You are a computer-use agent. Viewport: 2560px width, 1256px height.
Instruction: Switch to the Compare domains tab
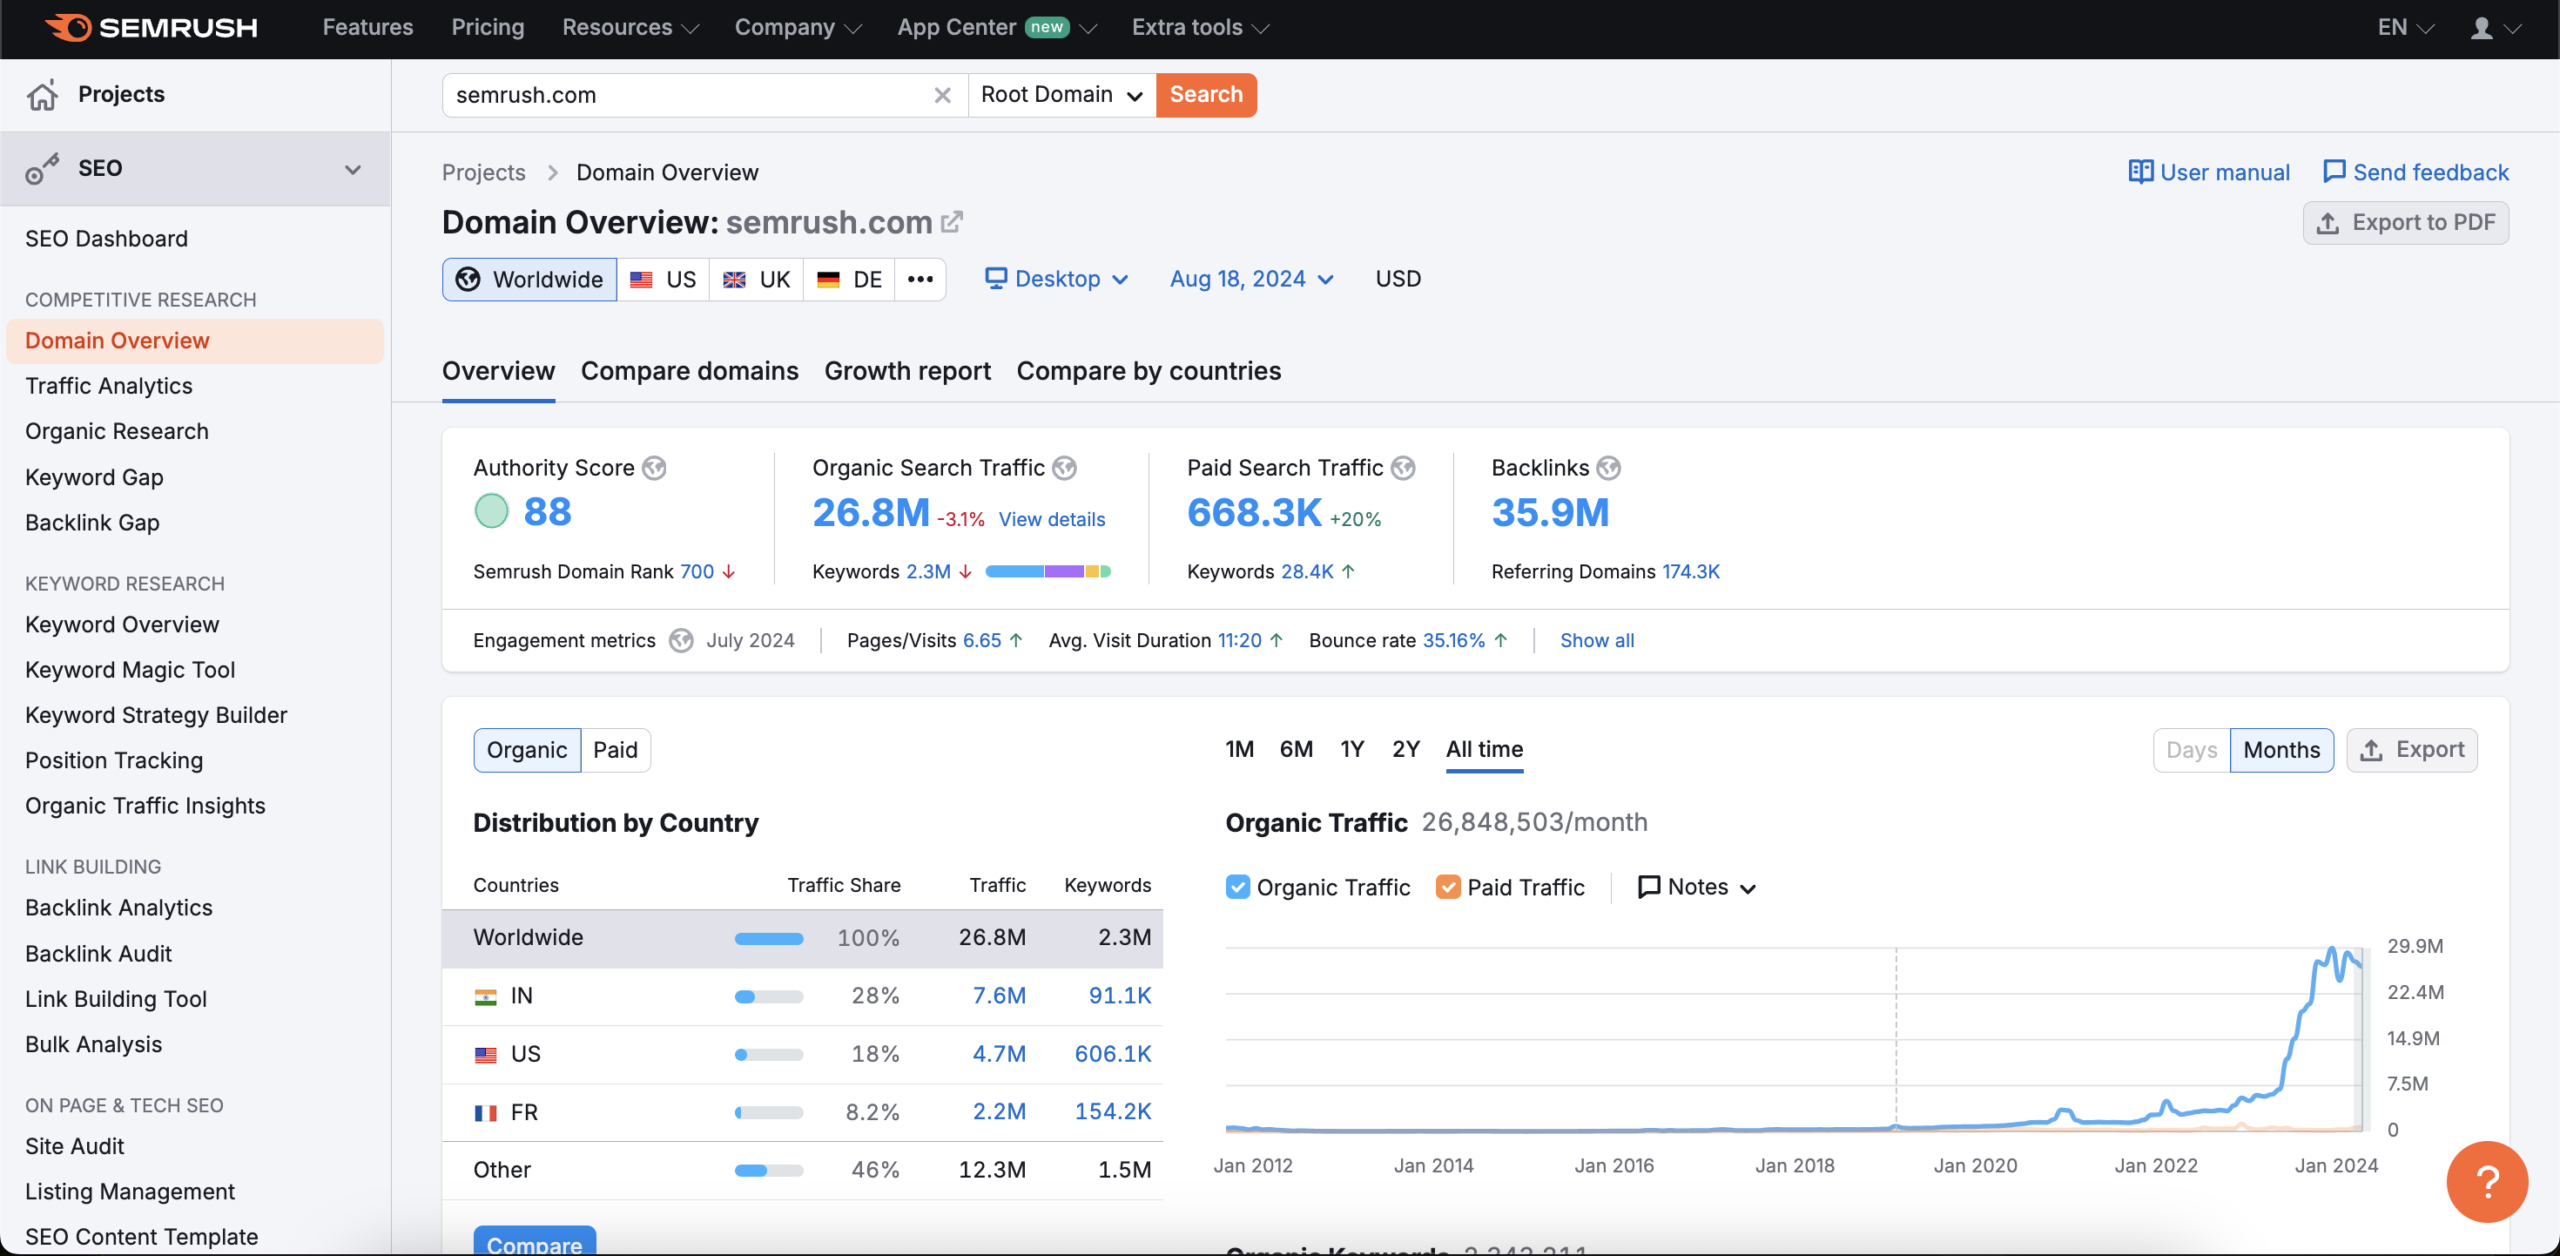pos(689,369)
